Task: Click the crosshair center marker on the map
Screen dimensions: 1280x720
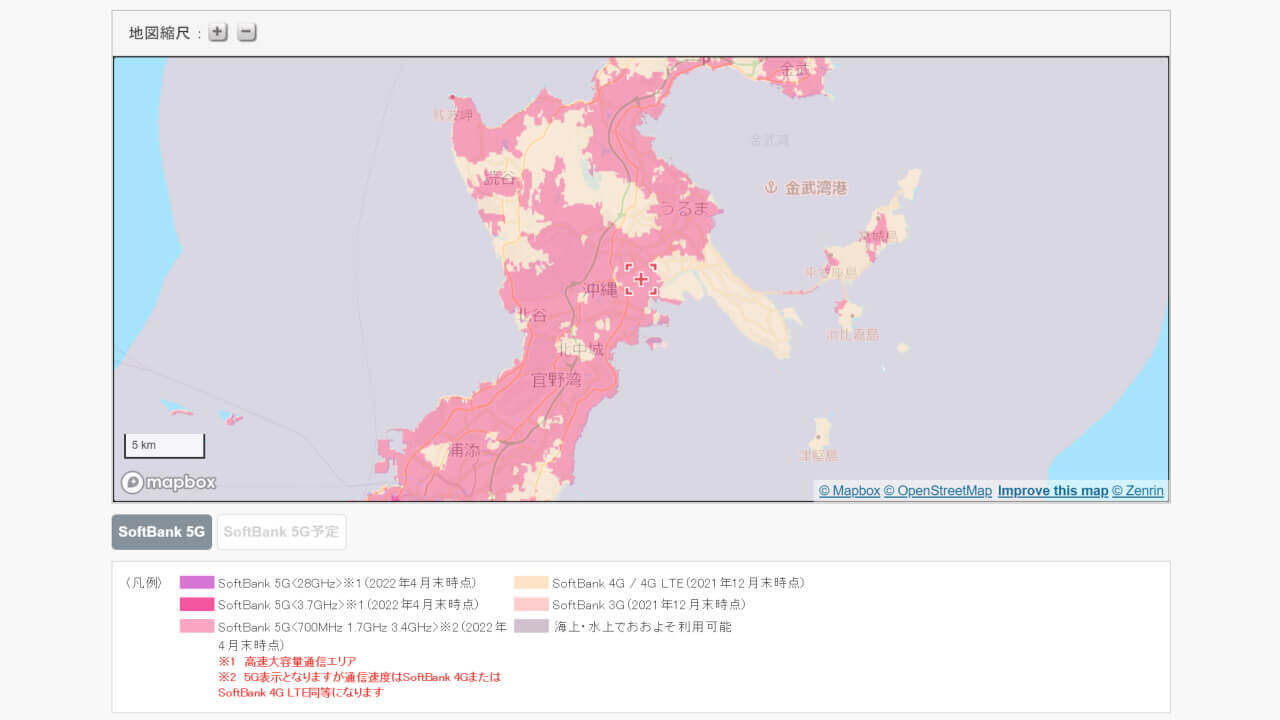Action: tap(641, 281)
